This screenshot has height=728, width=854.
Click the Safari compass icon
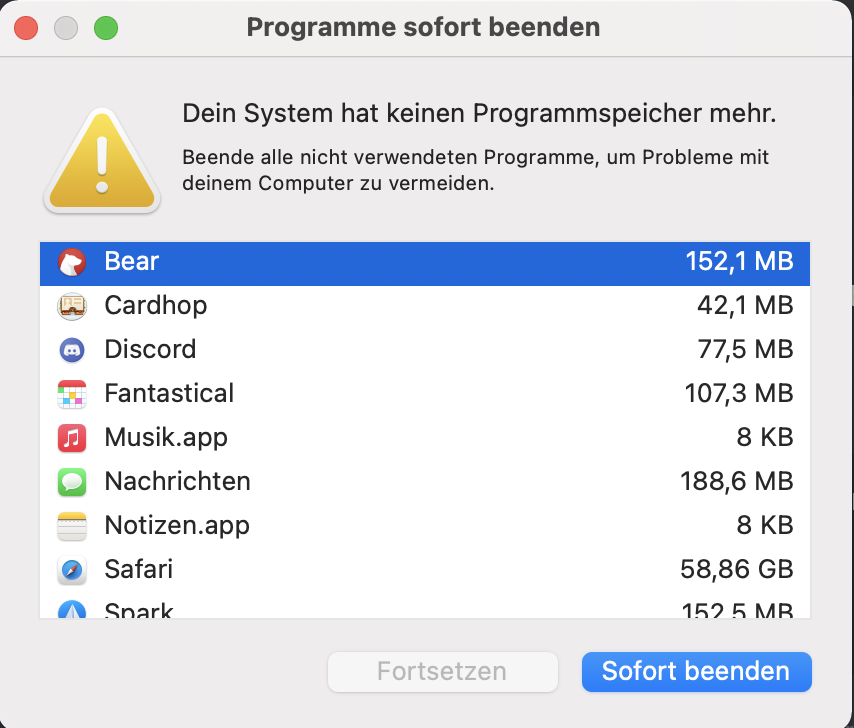(72, 570)
